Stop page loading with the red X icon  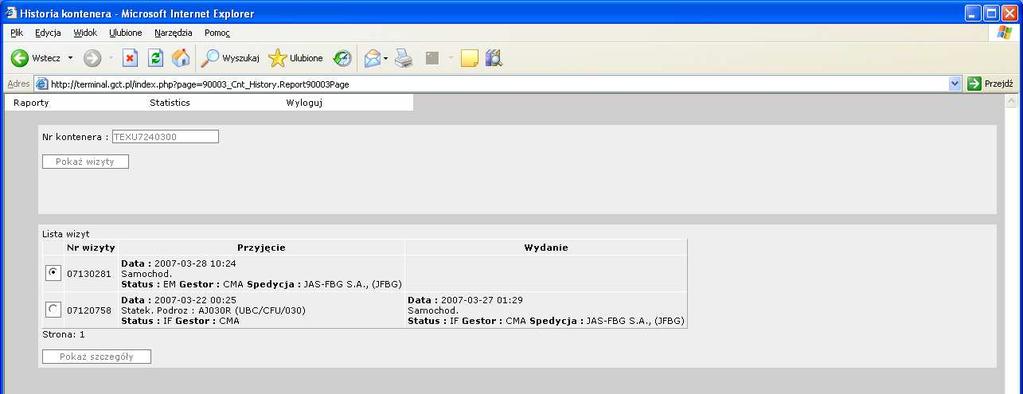pos(130,58)
